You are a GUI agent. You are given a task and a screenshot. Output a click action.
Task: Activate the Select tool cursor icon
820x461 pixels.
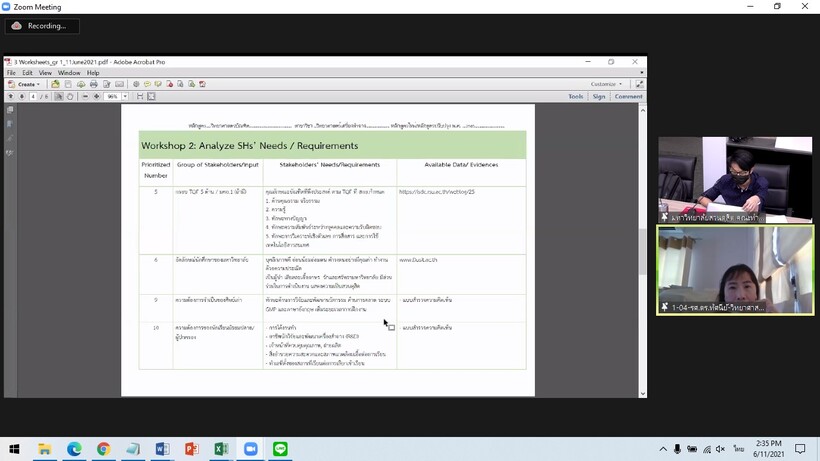click(x=59, y=97)
